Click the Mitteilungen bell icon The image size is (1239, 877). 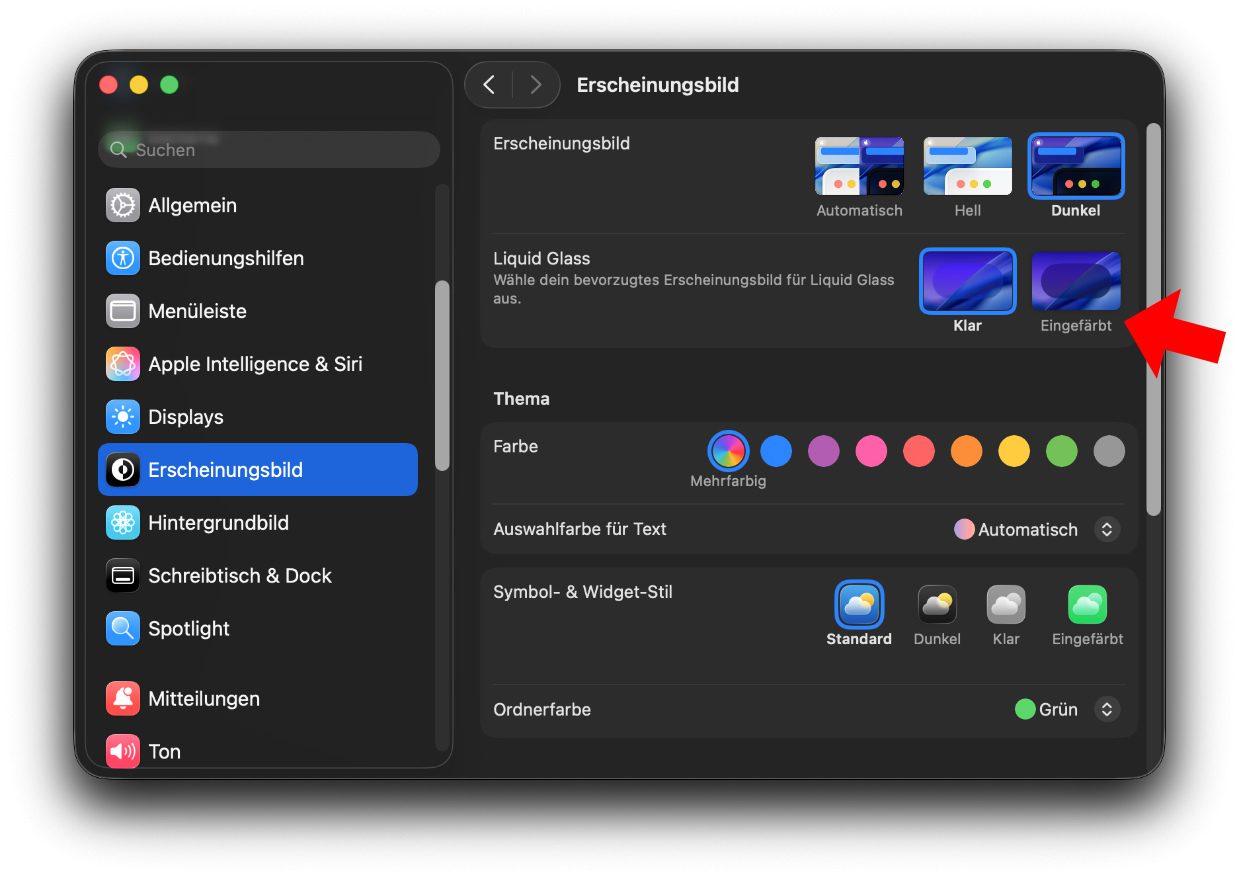pyautogui.click(x=123, y=699)
